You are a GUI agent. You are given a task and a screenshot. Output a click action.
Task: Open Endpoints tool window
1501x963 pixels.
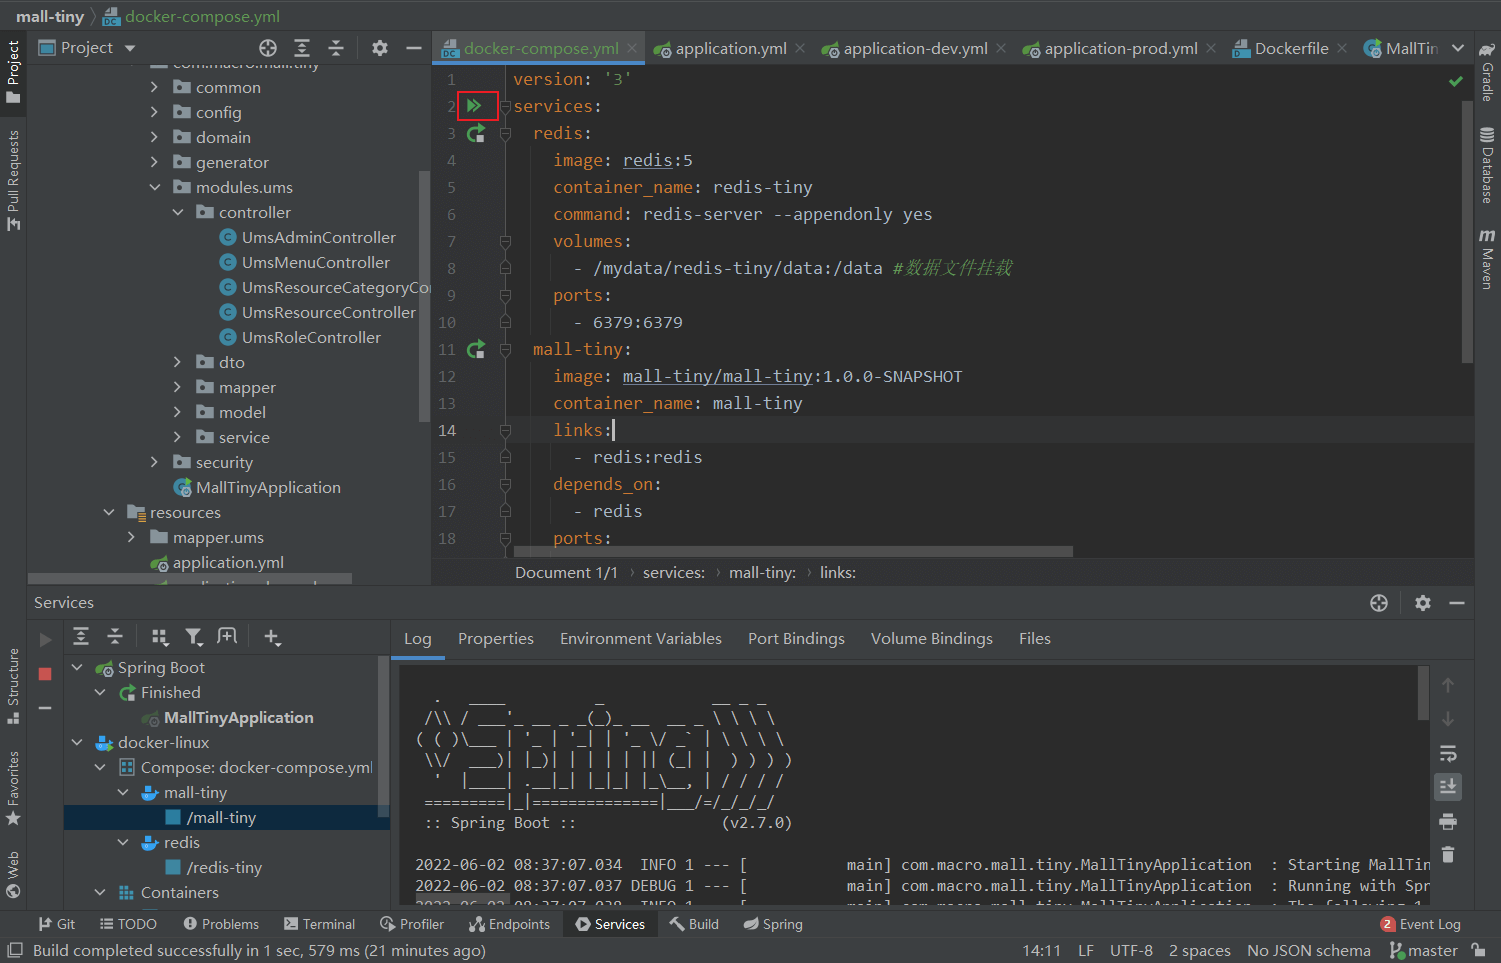pyautogui.click(x=509, y=924)
